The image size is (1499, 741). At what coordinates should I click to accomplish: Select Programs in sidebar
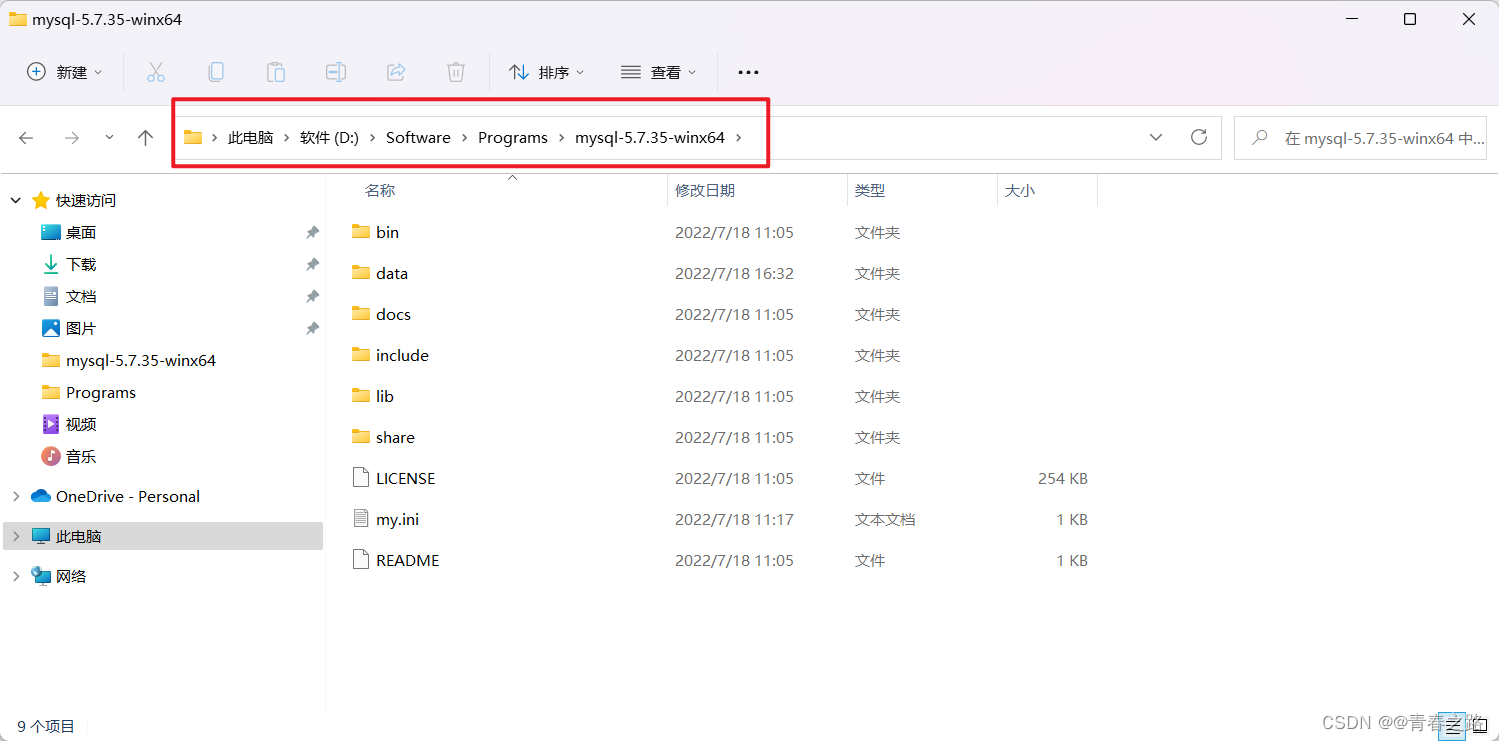click(101, 392)
